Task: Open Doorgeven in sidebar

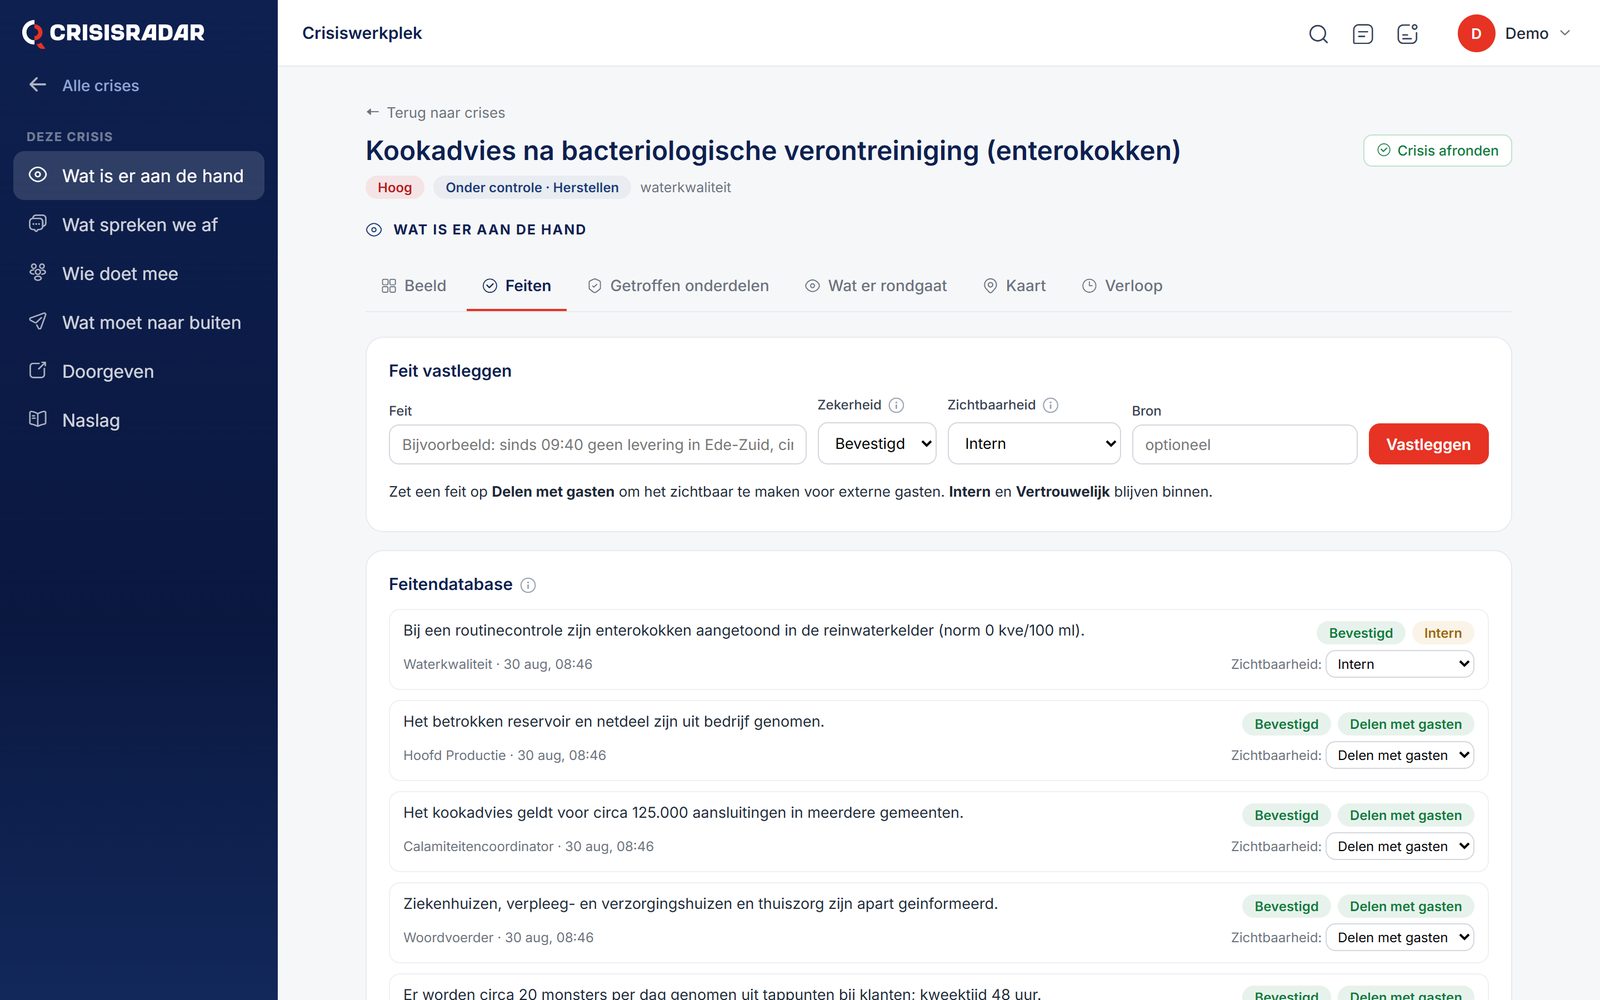Action: 139,372
